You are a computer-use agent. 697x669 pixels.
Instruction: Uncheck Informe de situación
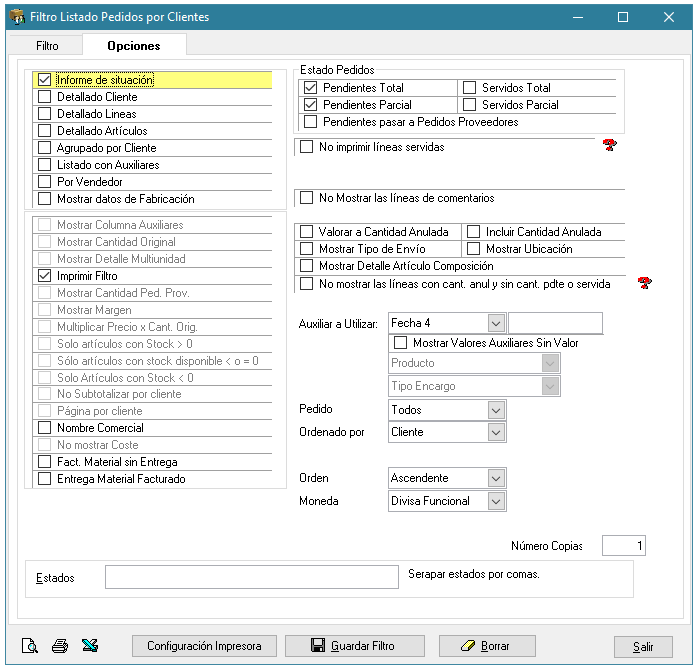point(44,80)
